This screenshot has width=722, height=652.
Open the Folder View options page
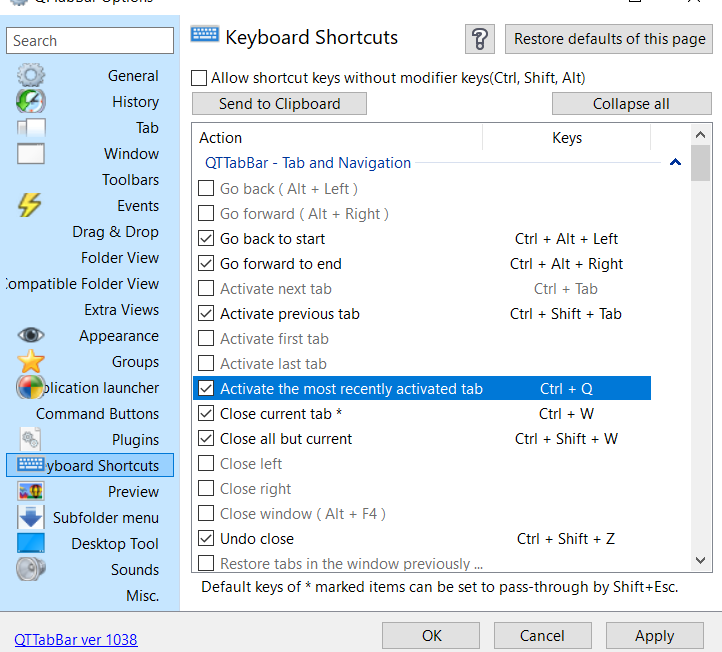point(120,257)
